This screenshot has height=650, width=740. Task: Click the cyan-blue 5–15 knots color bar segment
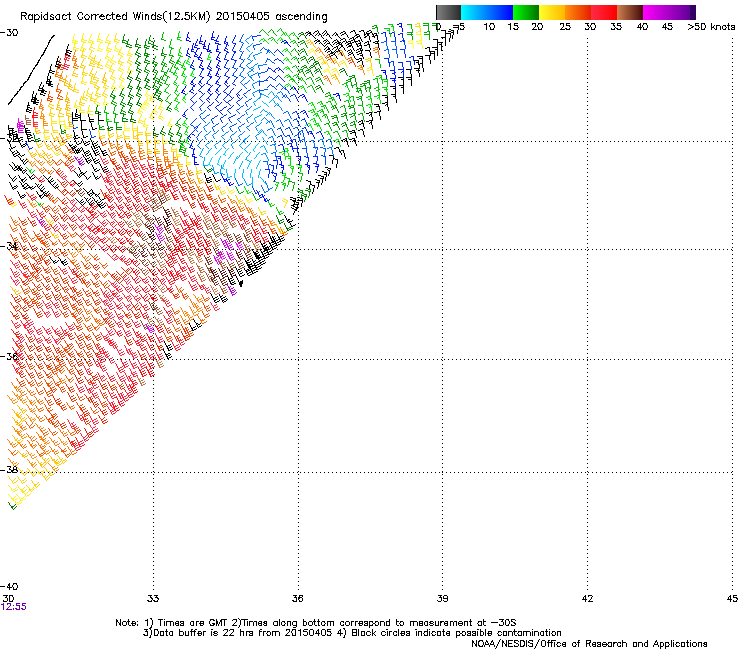point(487,12)
